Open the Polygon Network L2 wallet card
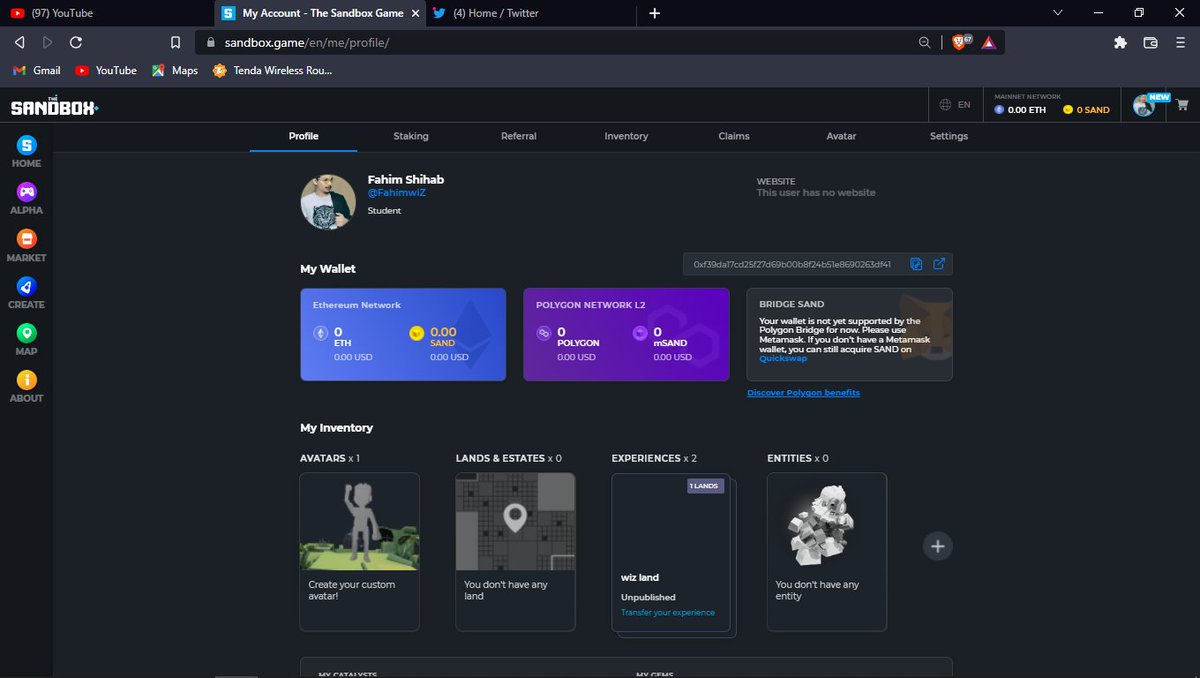Viewport: 1200px width, 678px height. (x=626, y=335)
